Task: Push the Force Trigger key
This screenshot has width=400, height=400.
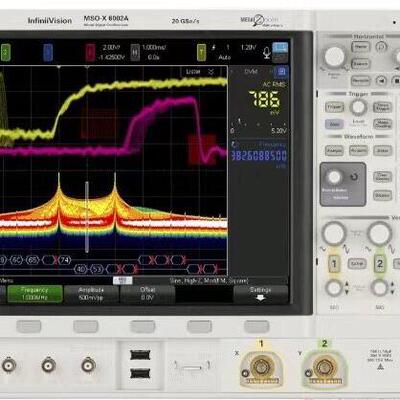Action: coord(382,107)
